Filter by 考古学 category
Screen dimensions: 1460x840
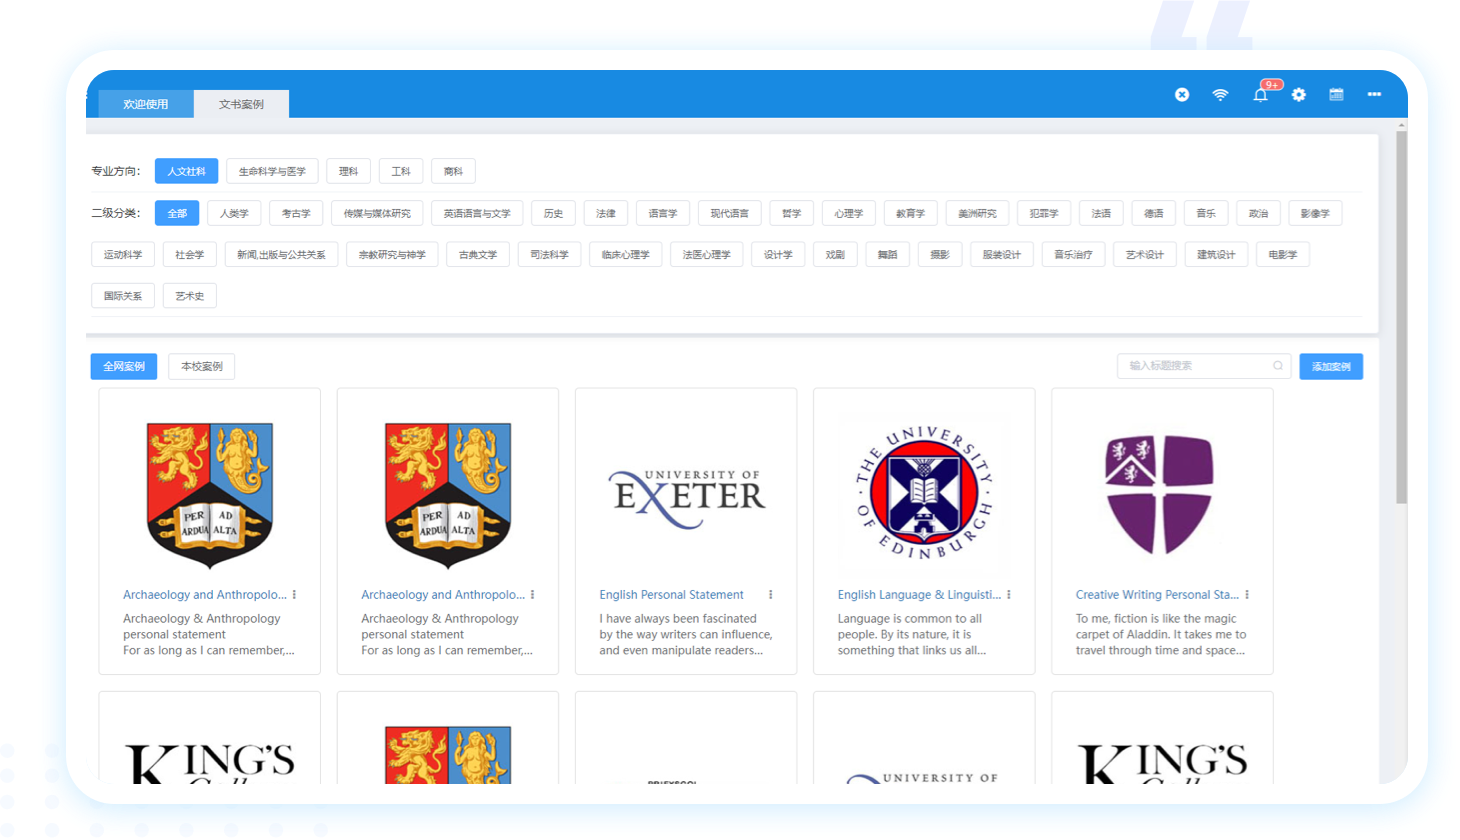point(296,213)
